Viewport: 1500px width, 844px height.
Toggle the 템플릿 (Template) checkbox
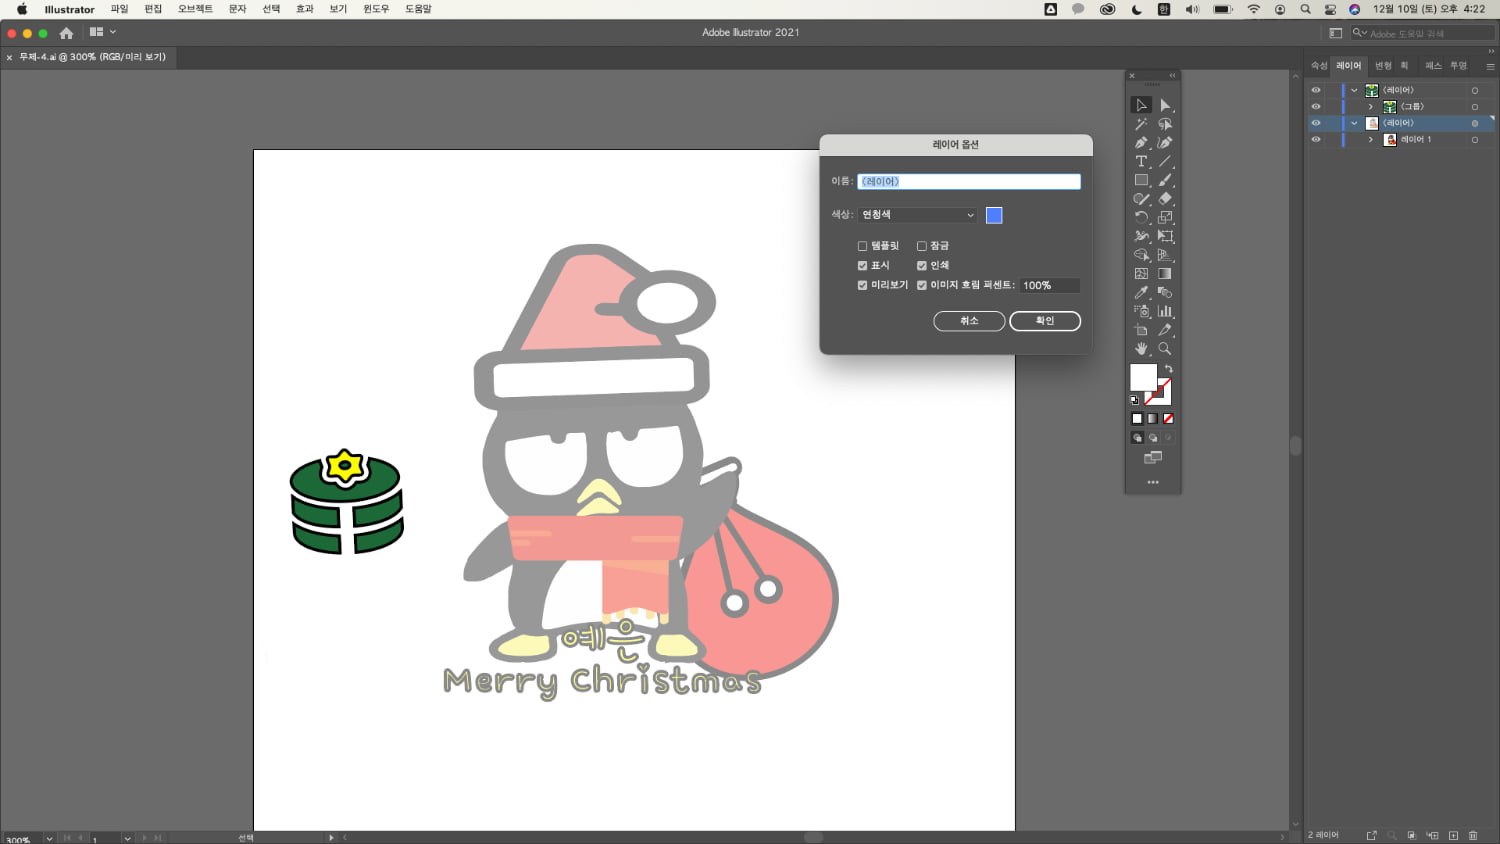click(x=862, y=246)
